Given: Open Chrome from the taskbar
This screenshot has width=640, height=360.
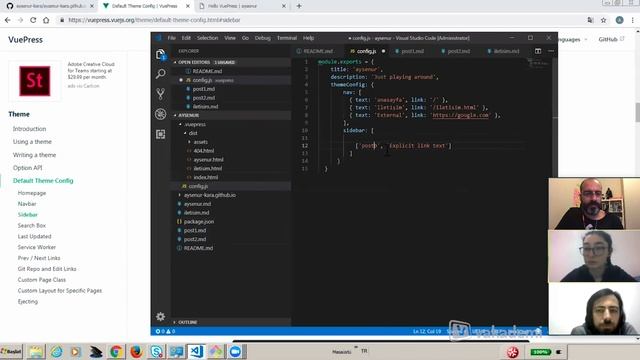Looking at the screenshot, I should [116, 351].
